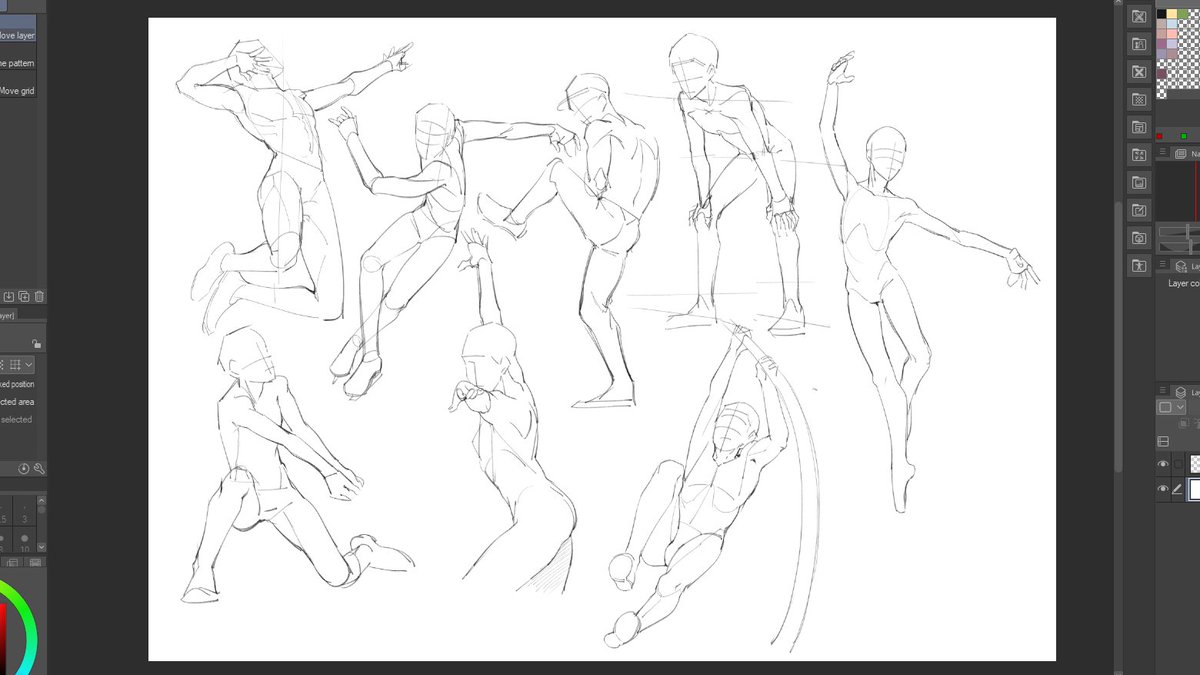Click the red indicator in navigator header
Screen dimensions: 1200x675
1159,136
